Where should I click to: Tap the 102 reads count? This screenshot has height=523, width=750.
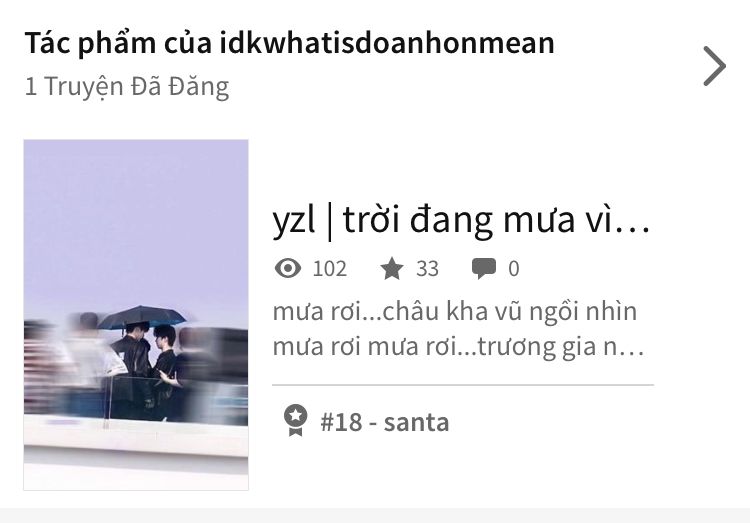(x=330, y=269)
